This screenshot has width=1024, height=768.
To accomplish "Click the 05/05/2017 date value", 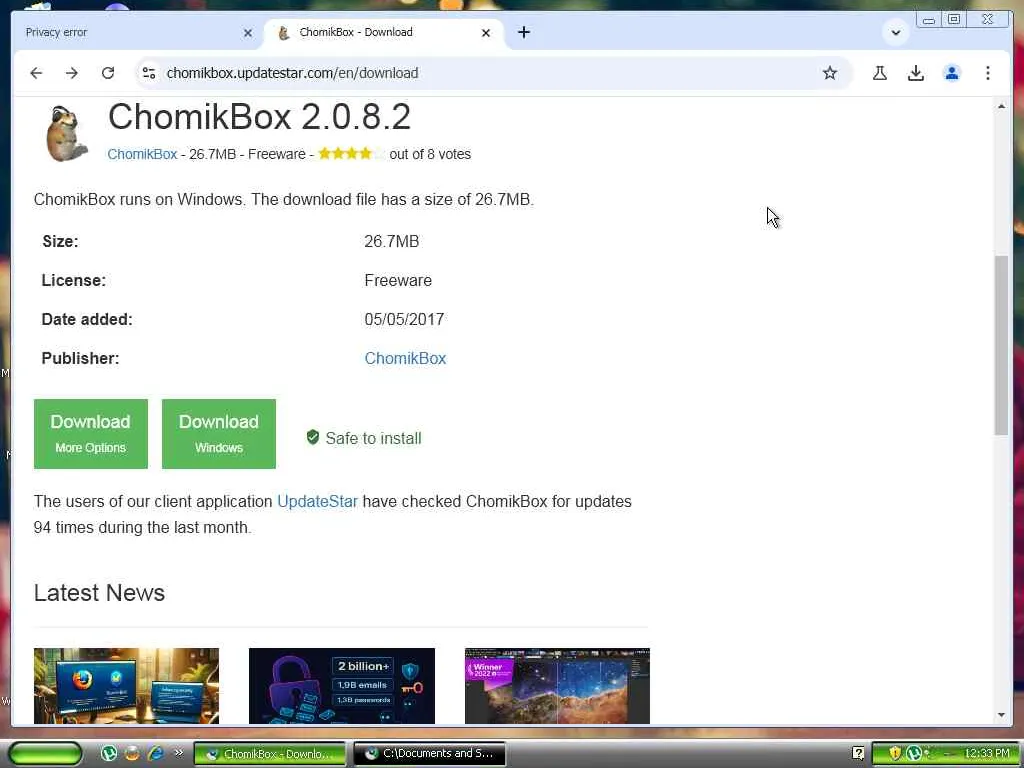I will pyautogui.click(x=404, y=319).
